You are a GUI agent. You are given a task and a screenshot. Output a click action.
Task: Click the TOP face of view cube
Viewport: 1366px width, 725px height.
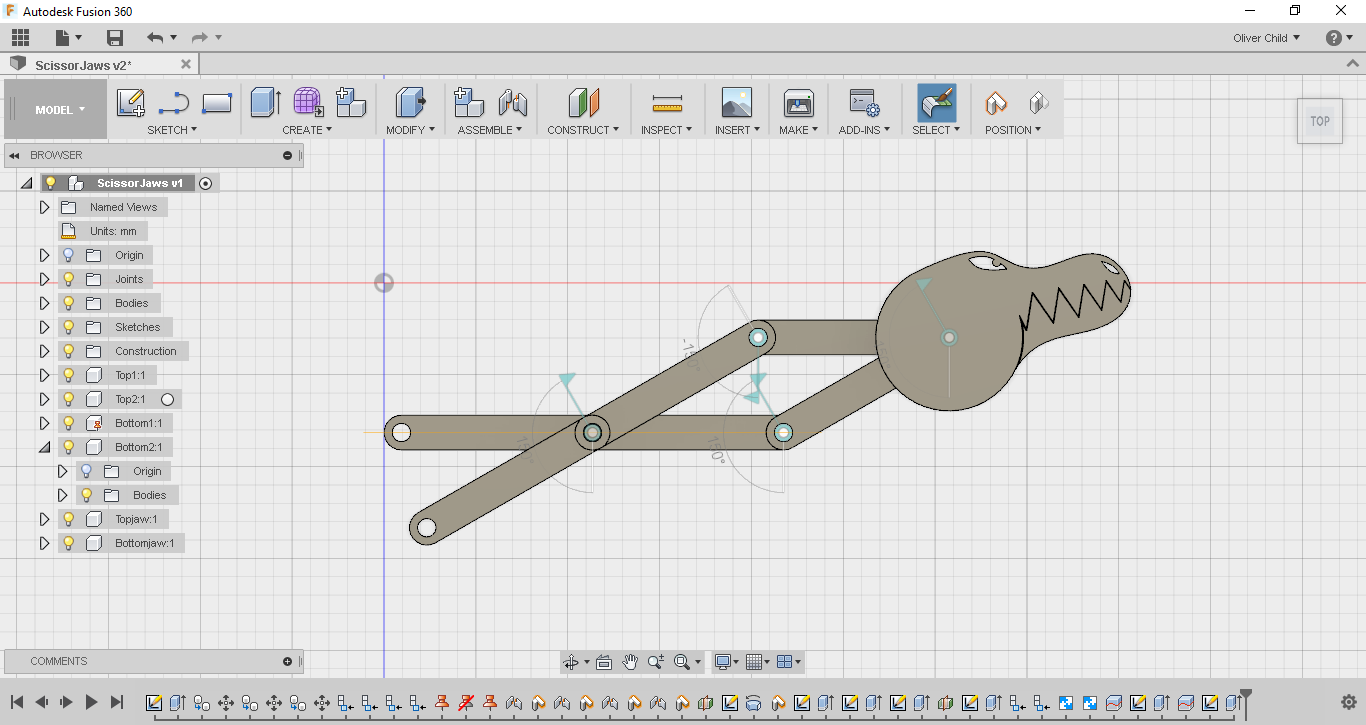click(x=1320, y=121)
